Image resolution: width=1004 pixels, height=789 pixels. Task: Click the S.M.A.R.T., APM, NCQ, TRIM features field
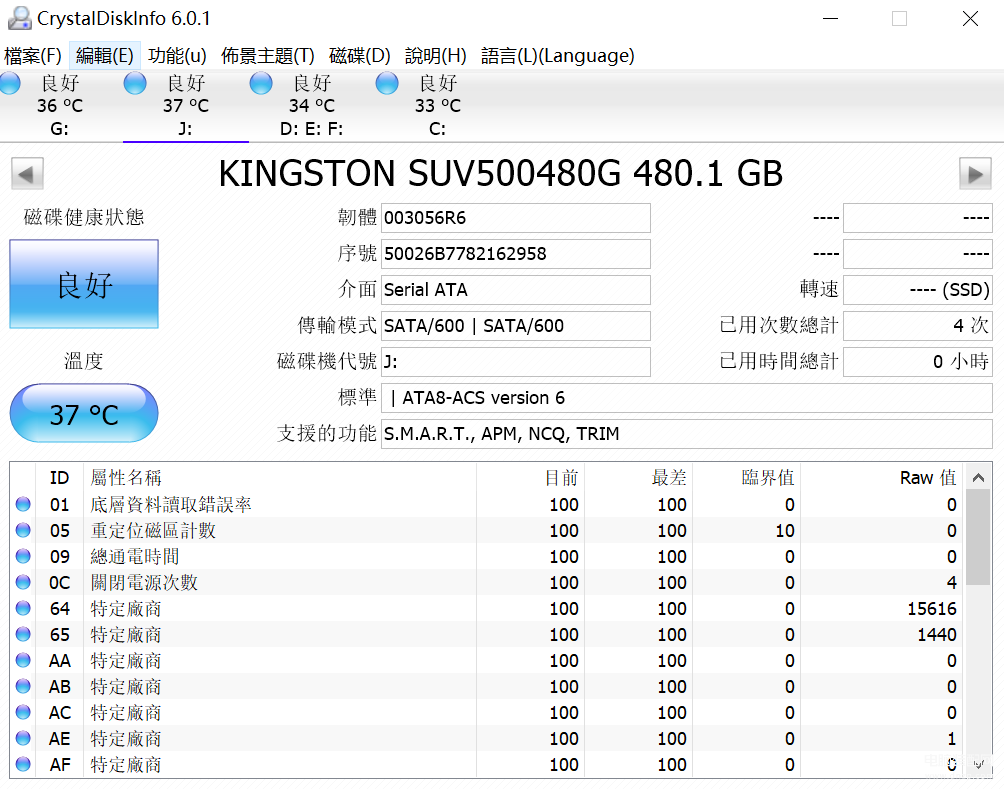pos(686,434)
